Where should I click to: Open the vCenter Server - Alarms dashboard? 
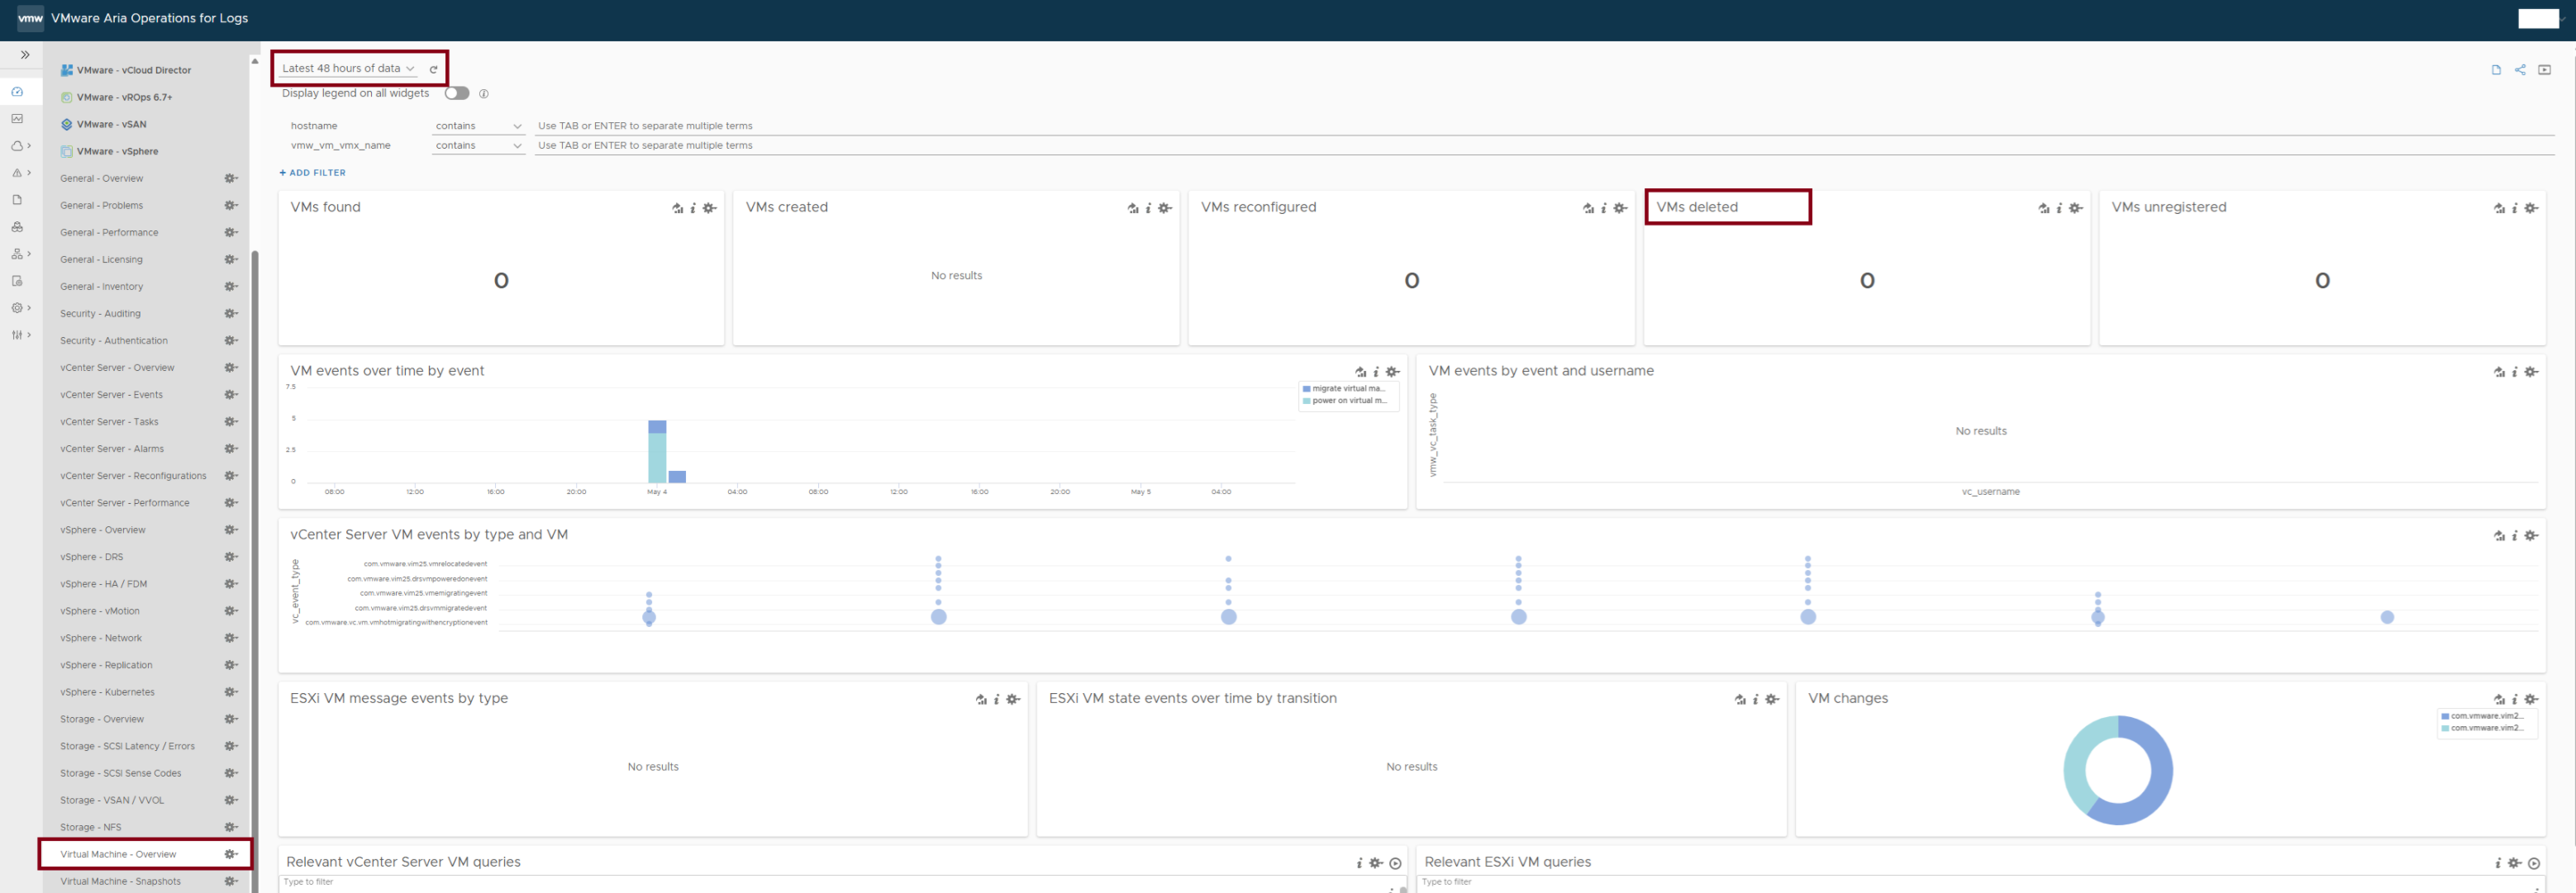click(111, 449)
